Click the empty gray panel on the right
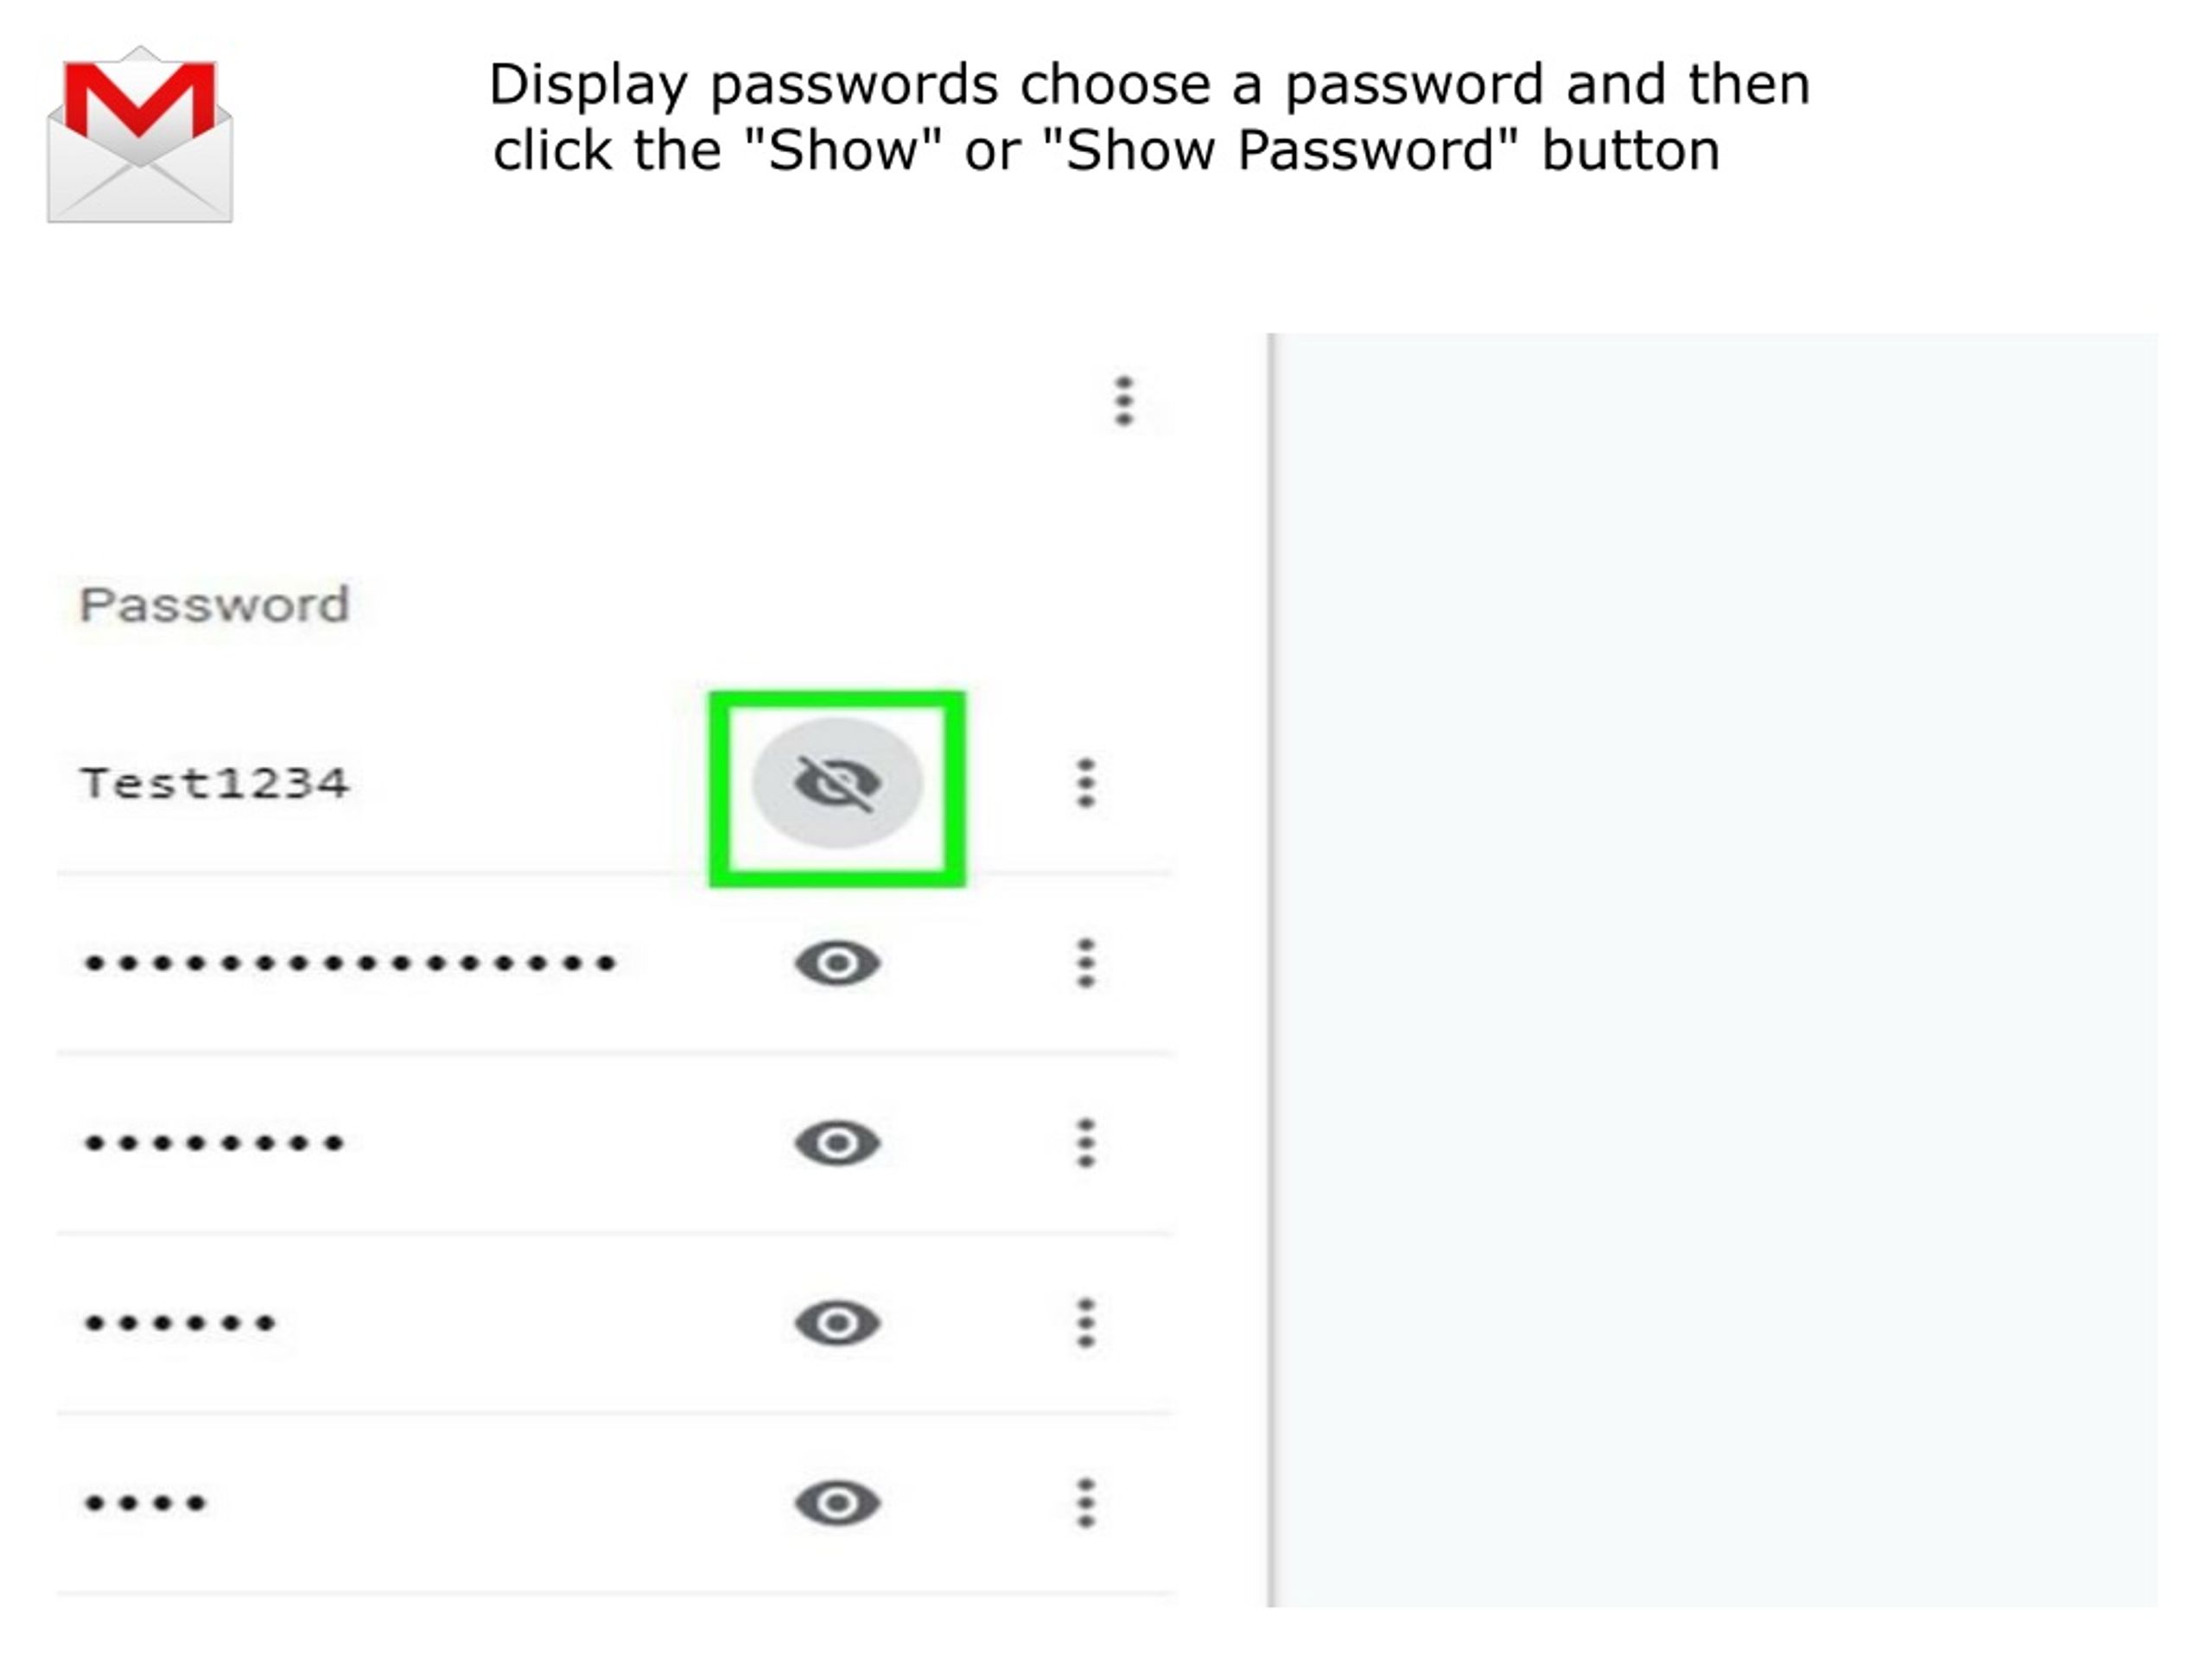Image resolution: width=2212 pixels, height=1659 pixels. [1718, 970]
